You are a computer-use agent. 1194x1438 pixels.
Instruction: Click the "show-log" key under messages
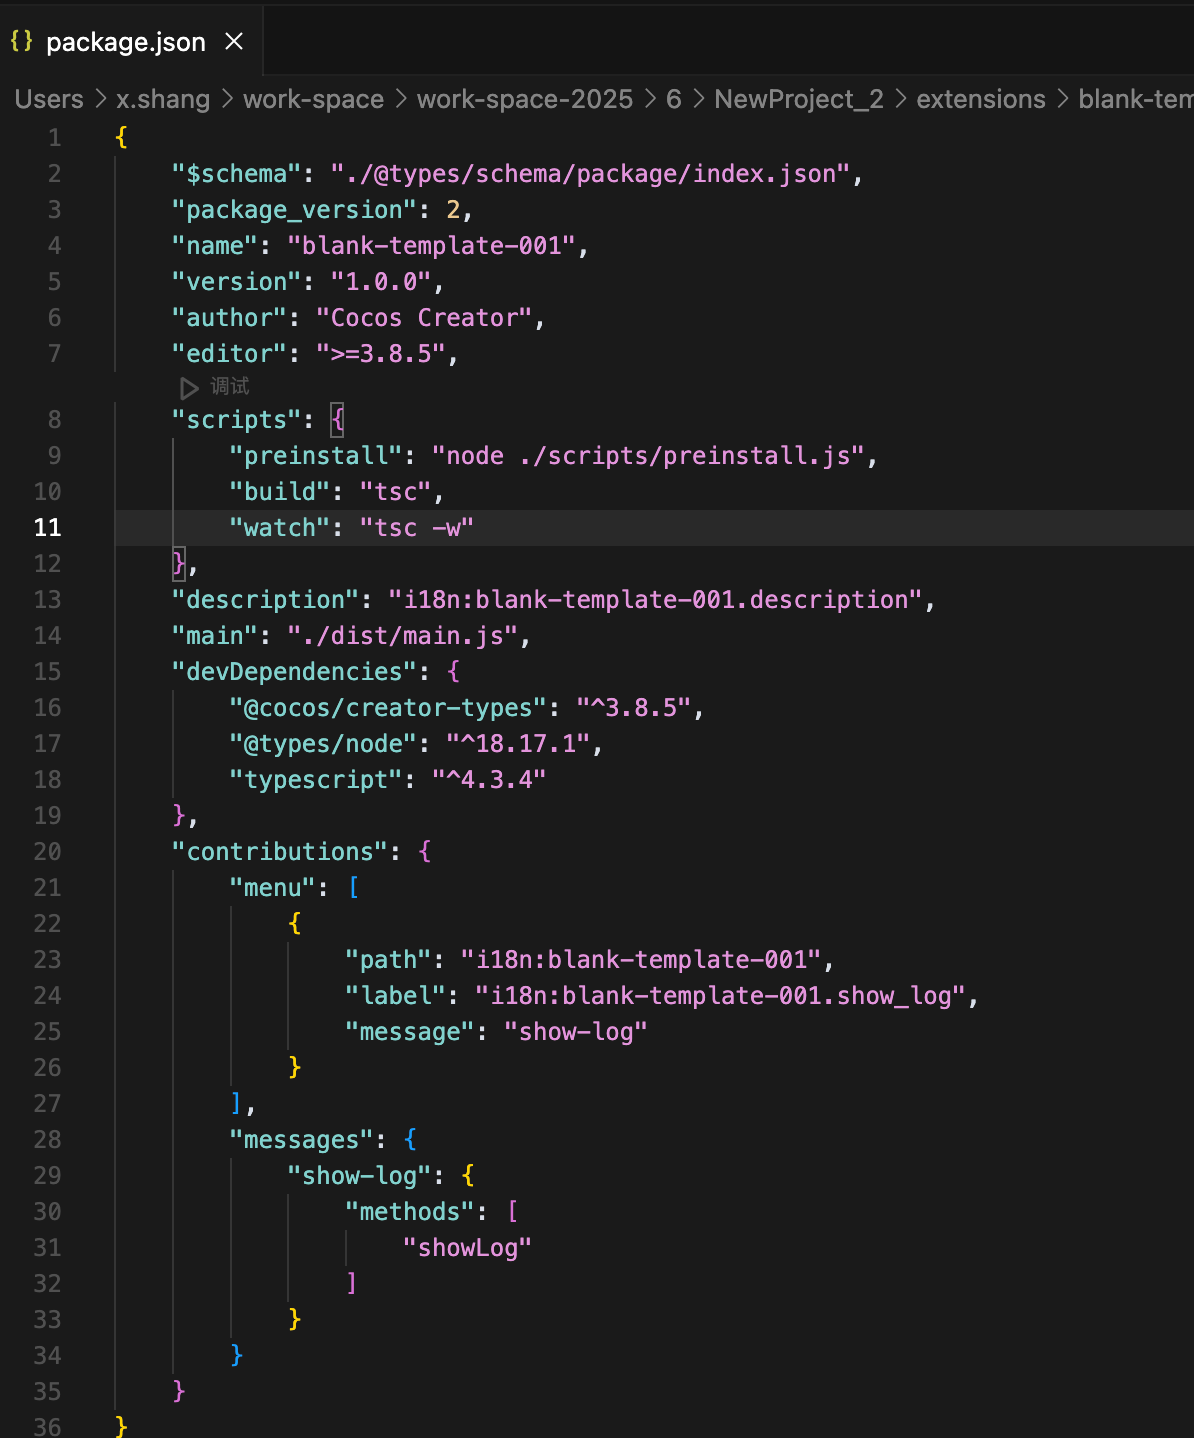click(x=359, y=1175)
